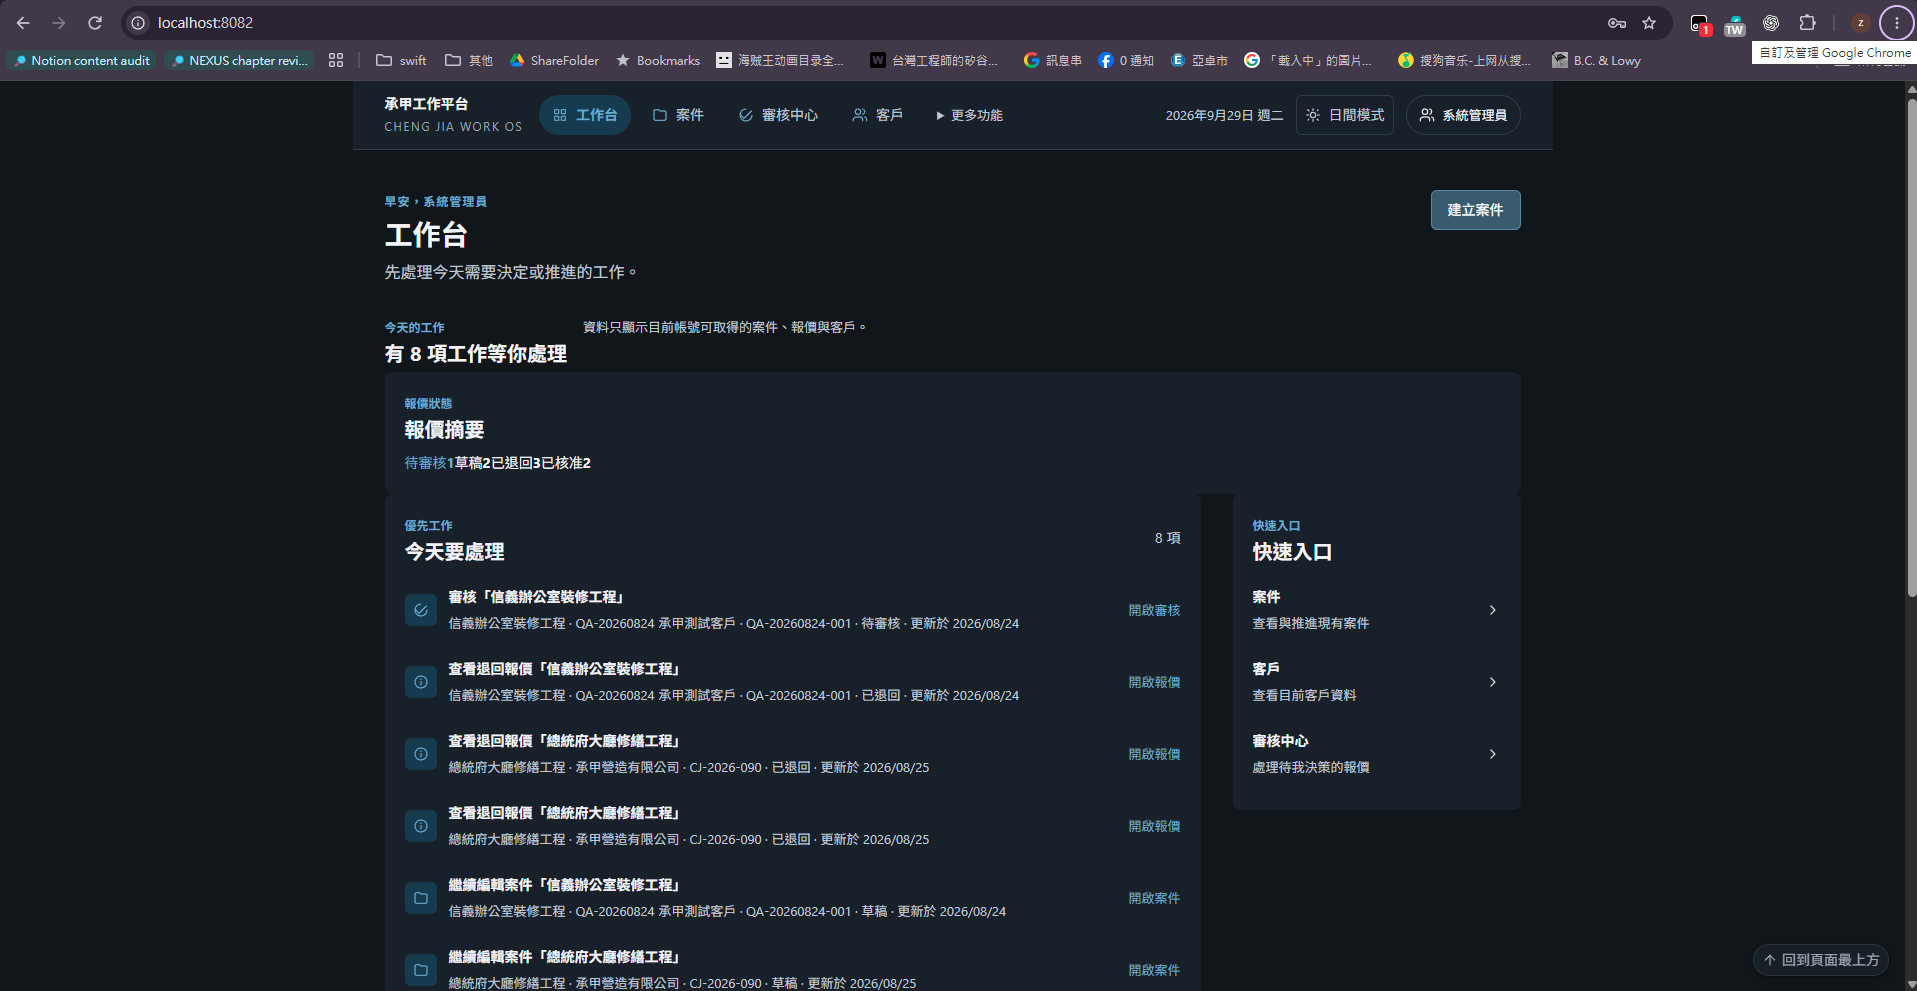Screen dimensions: 1917x991
Task: Open Chrome three-dot menu
Action: click(1896, 23)
